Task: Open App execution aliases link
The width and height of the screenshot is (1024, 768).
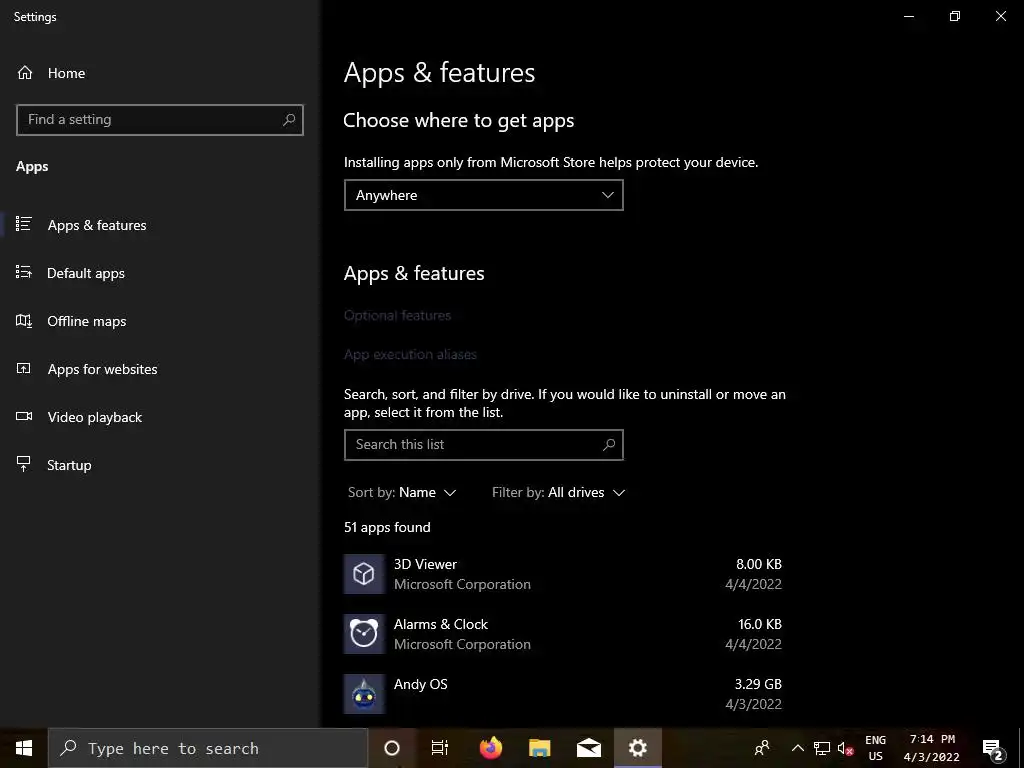Action: 410,355
